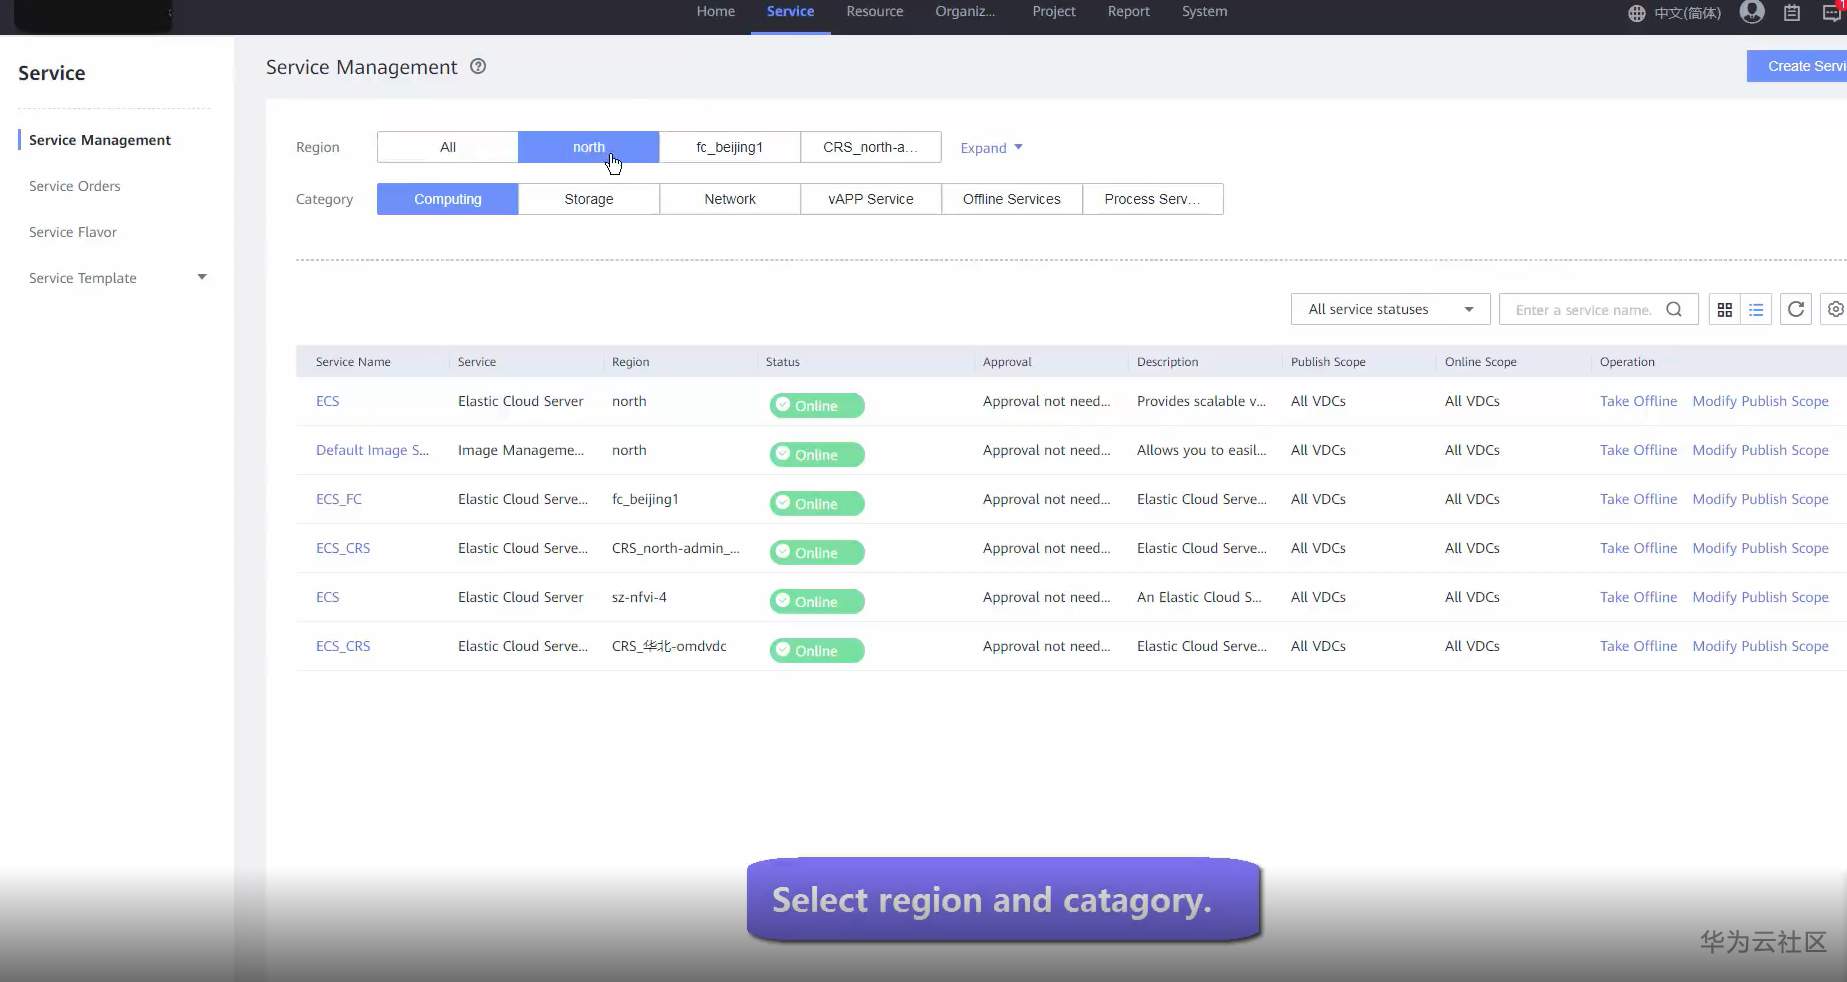Open the ECS service in north region

coord(328,401)
